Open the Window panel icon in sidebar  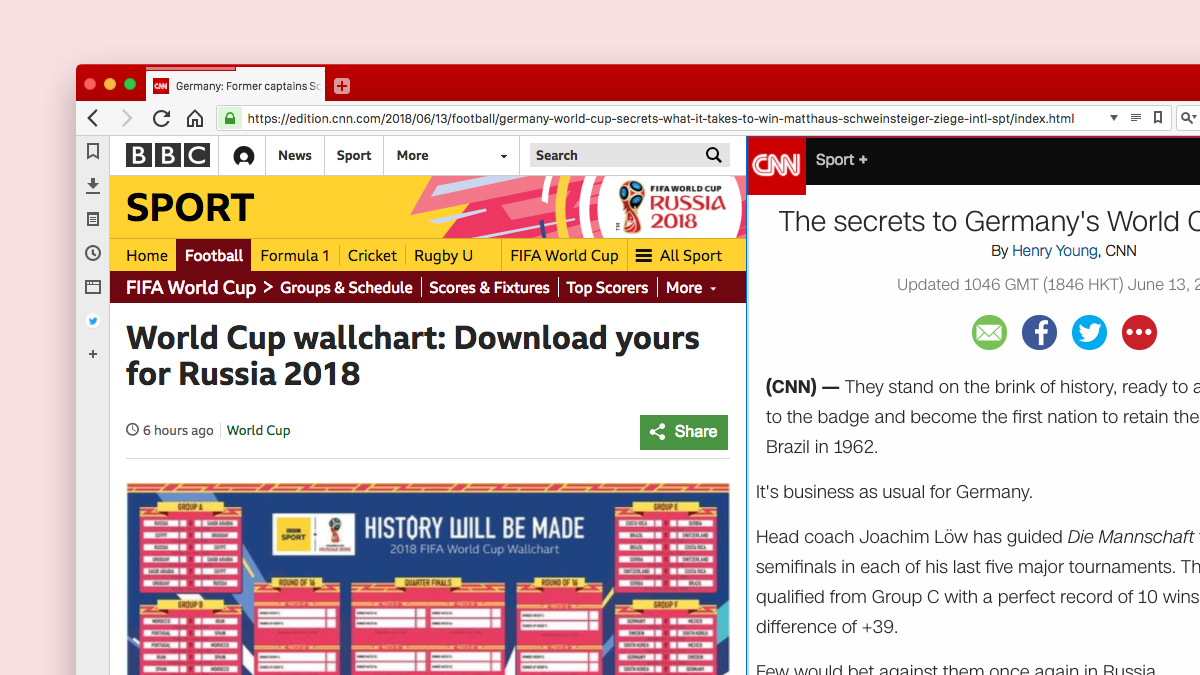click(x=93, y=287)
